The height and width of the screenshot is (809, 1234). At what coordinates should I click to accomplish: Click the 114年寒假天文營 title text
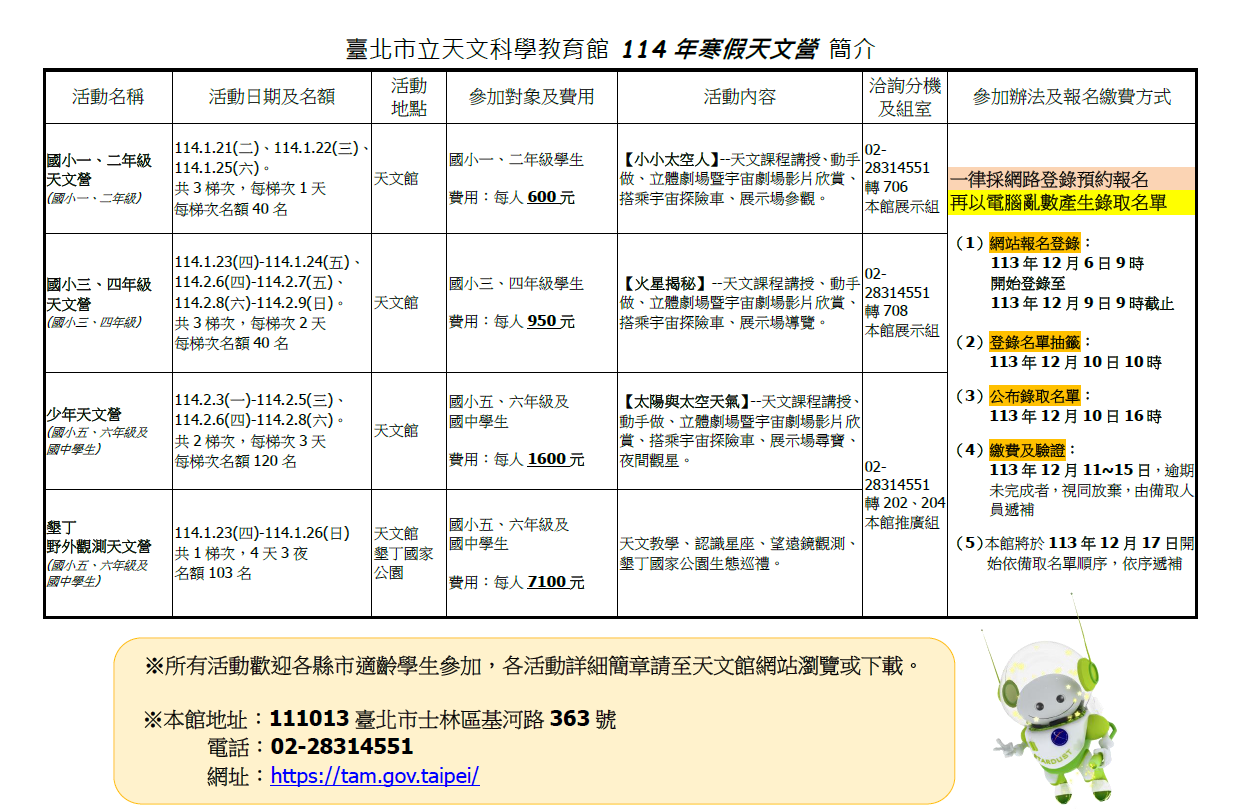pos(720,50)
